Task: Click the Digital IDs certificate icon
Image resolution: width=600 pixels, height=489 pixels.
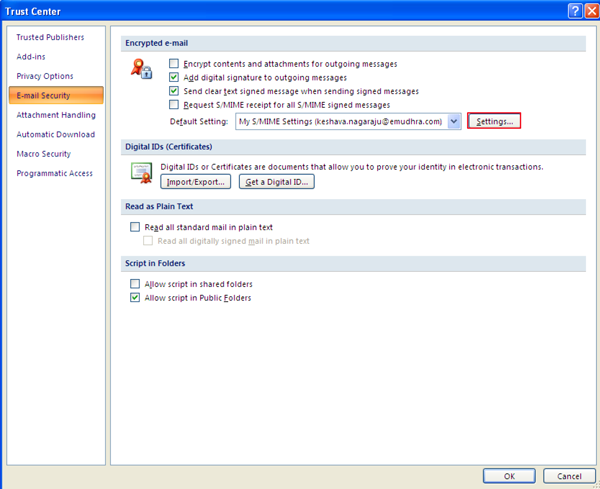Action: [x=141, y=173]
